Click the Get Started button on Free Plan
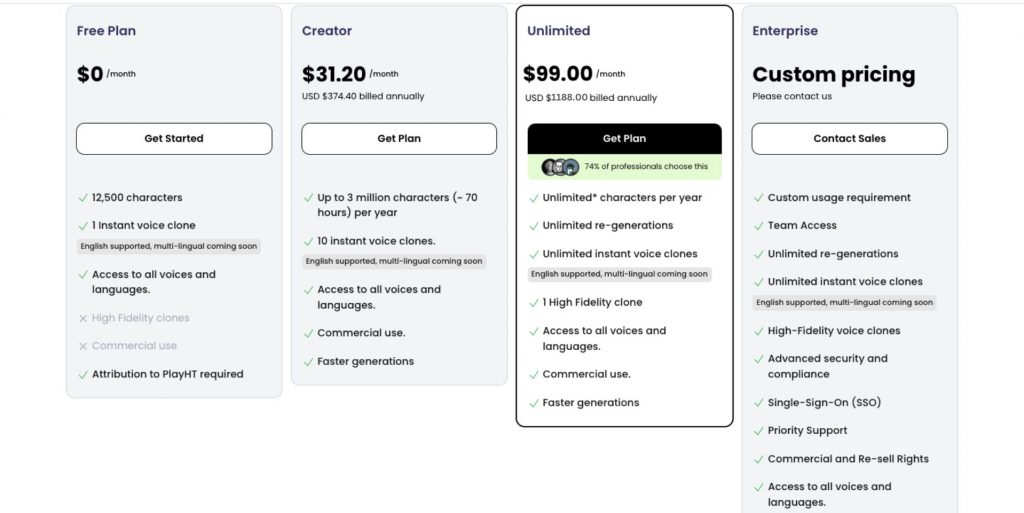The image size is (1024, 513). pyautogui.click(x=174, y=138)
